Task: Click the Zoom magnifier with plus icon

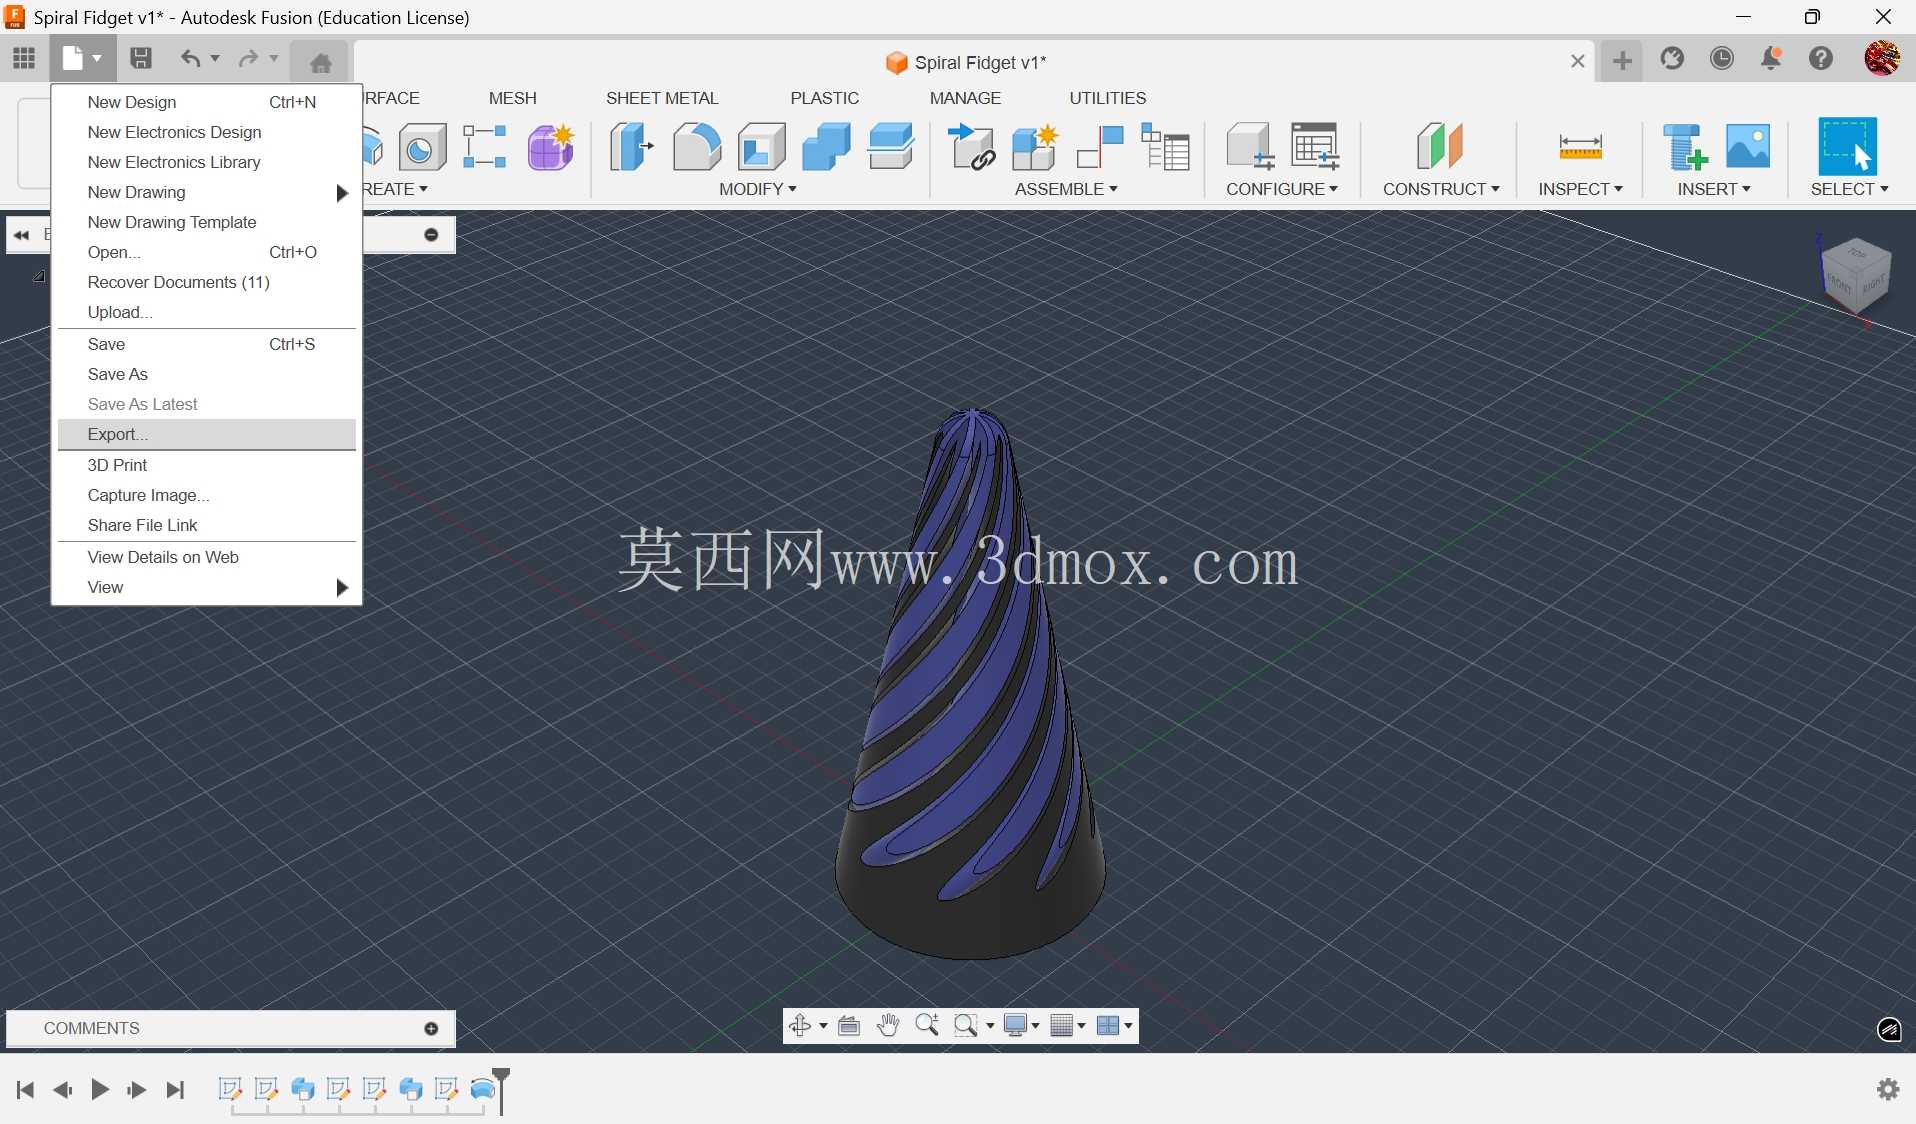Action: pos(927,1026)
